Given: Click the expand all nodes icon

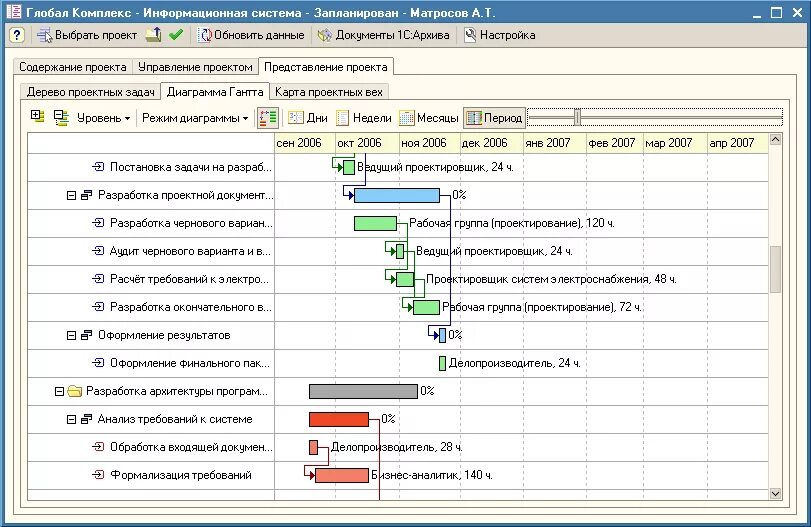Looking at the screenshot, I should pyautogui.click(x=37, y=116).
